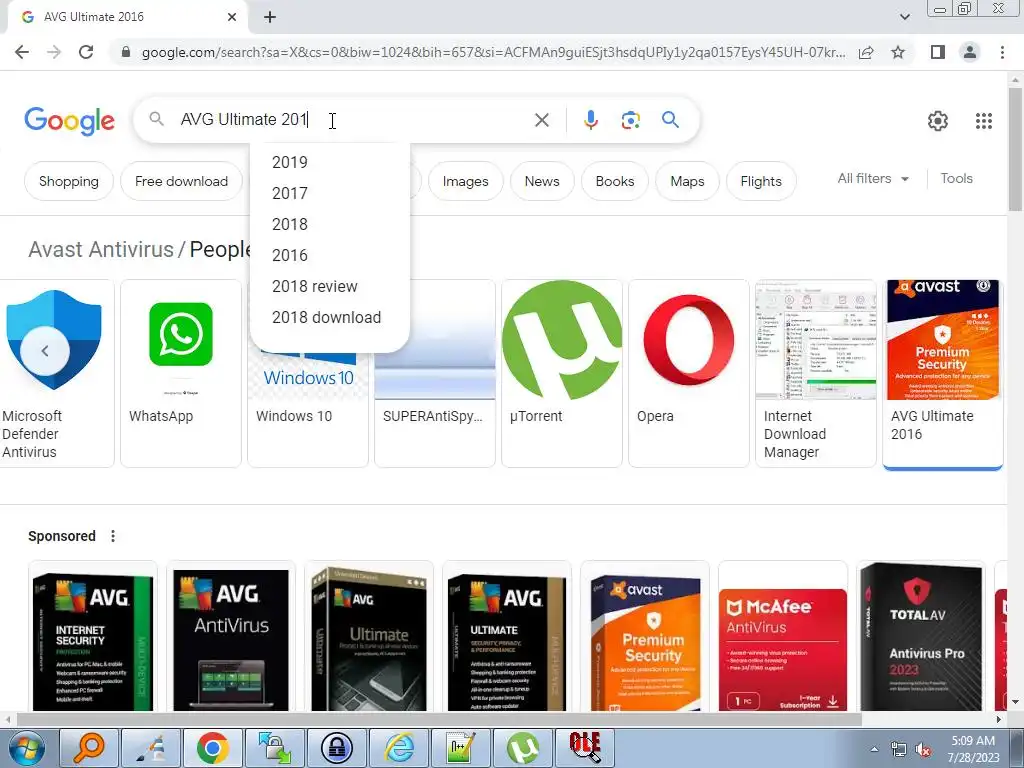Share this page icon in address bar
This screenshot has width=1024, height=768.
point(866,52)
